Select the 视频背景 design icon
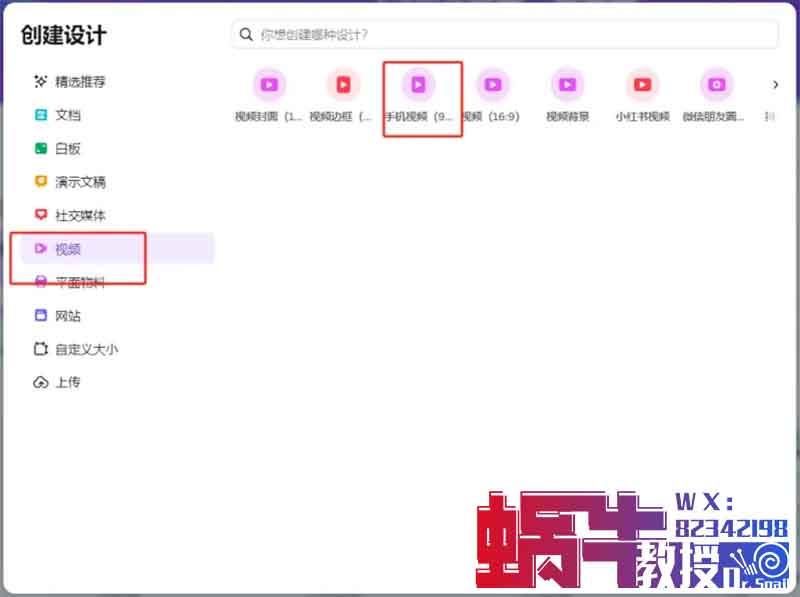Screen dimensions: 800x597 coord(567,85)
